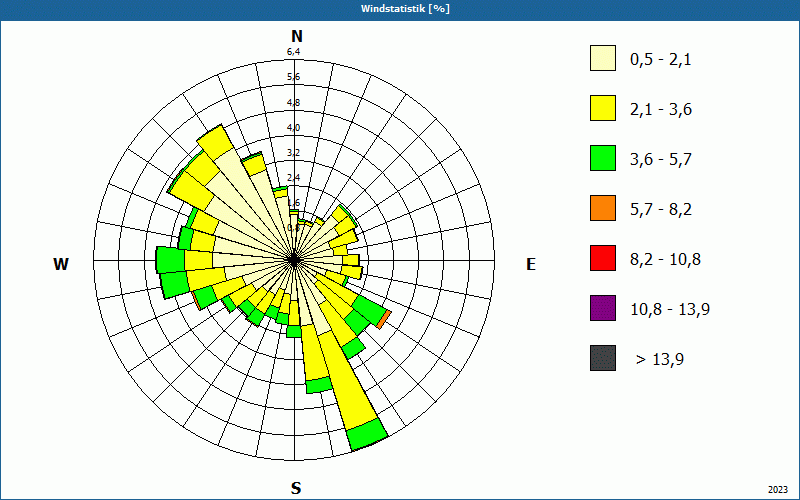The width and height of the screenshot is (800, 500).
Task: Click the 2,4 radial axis value
Action: point(293,178)
